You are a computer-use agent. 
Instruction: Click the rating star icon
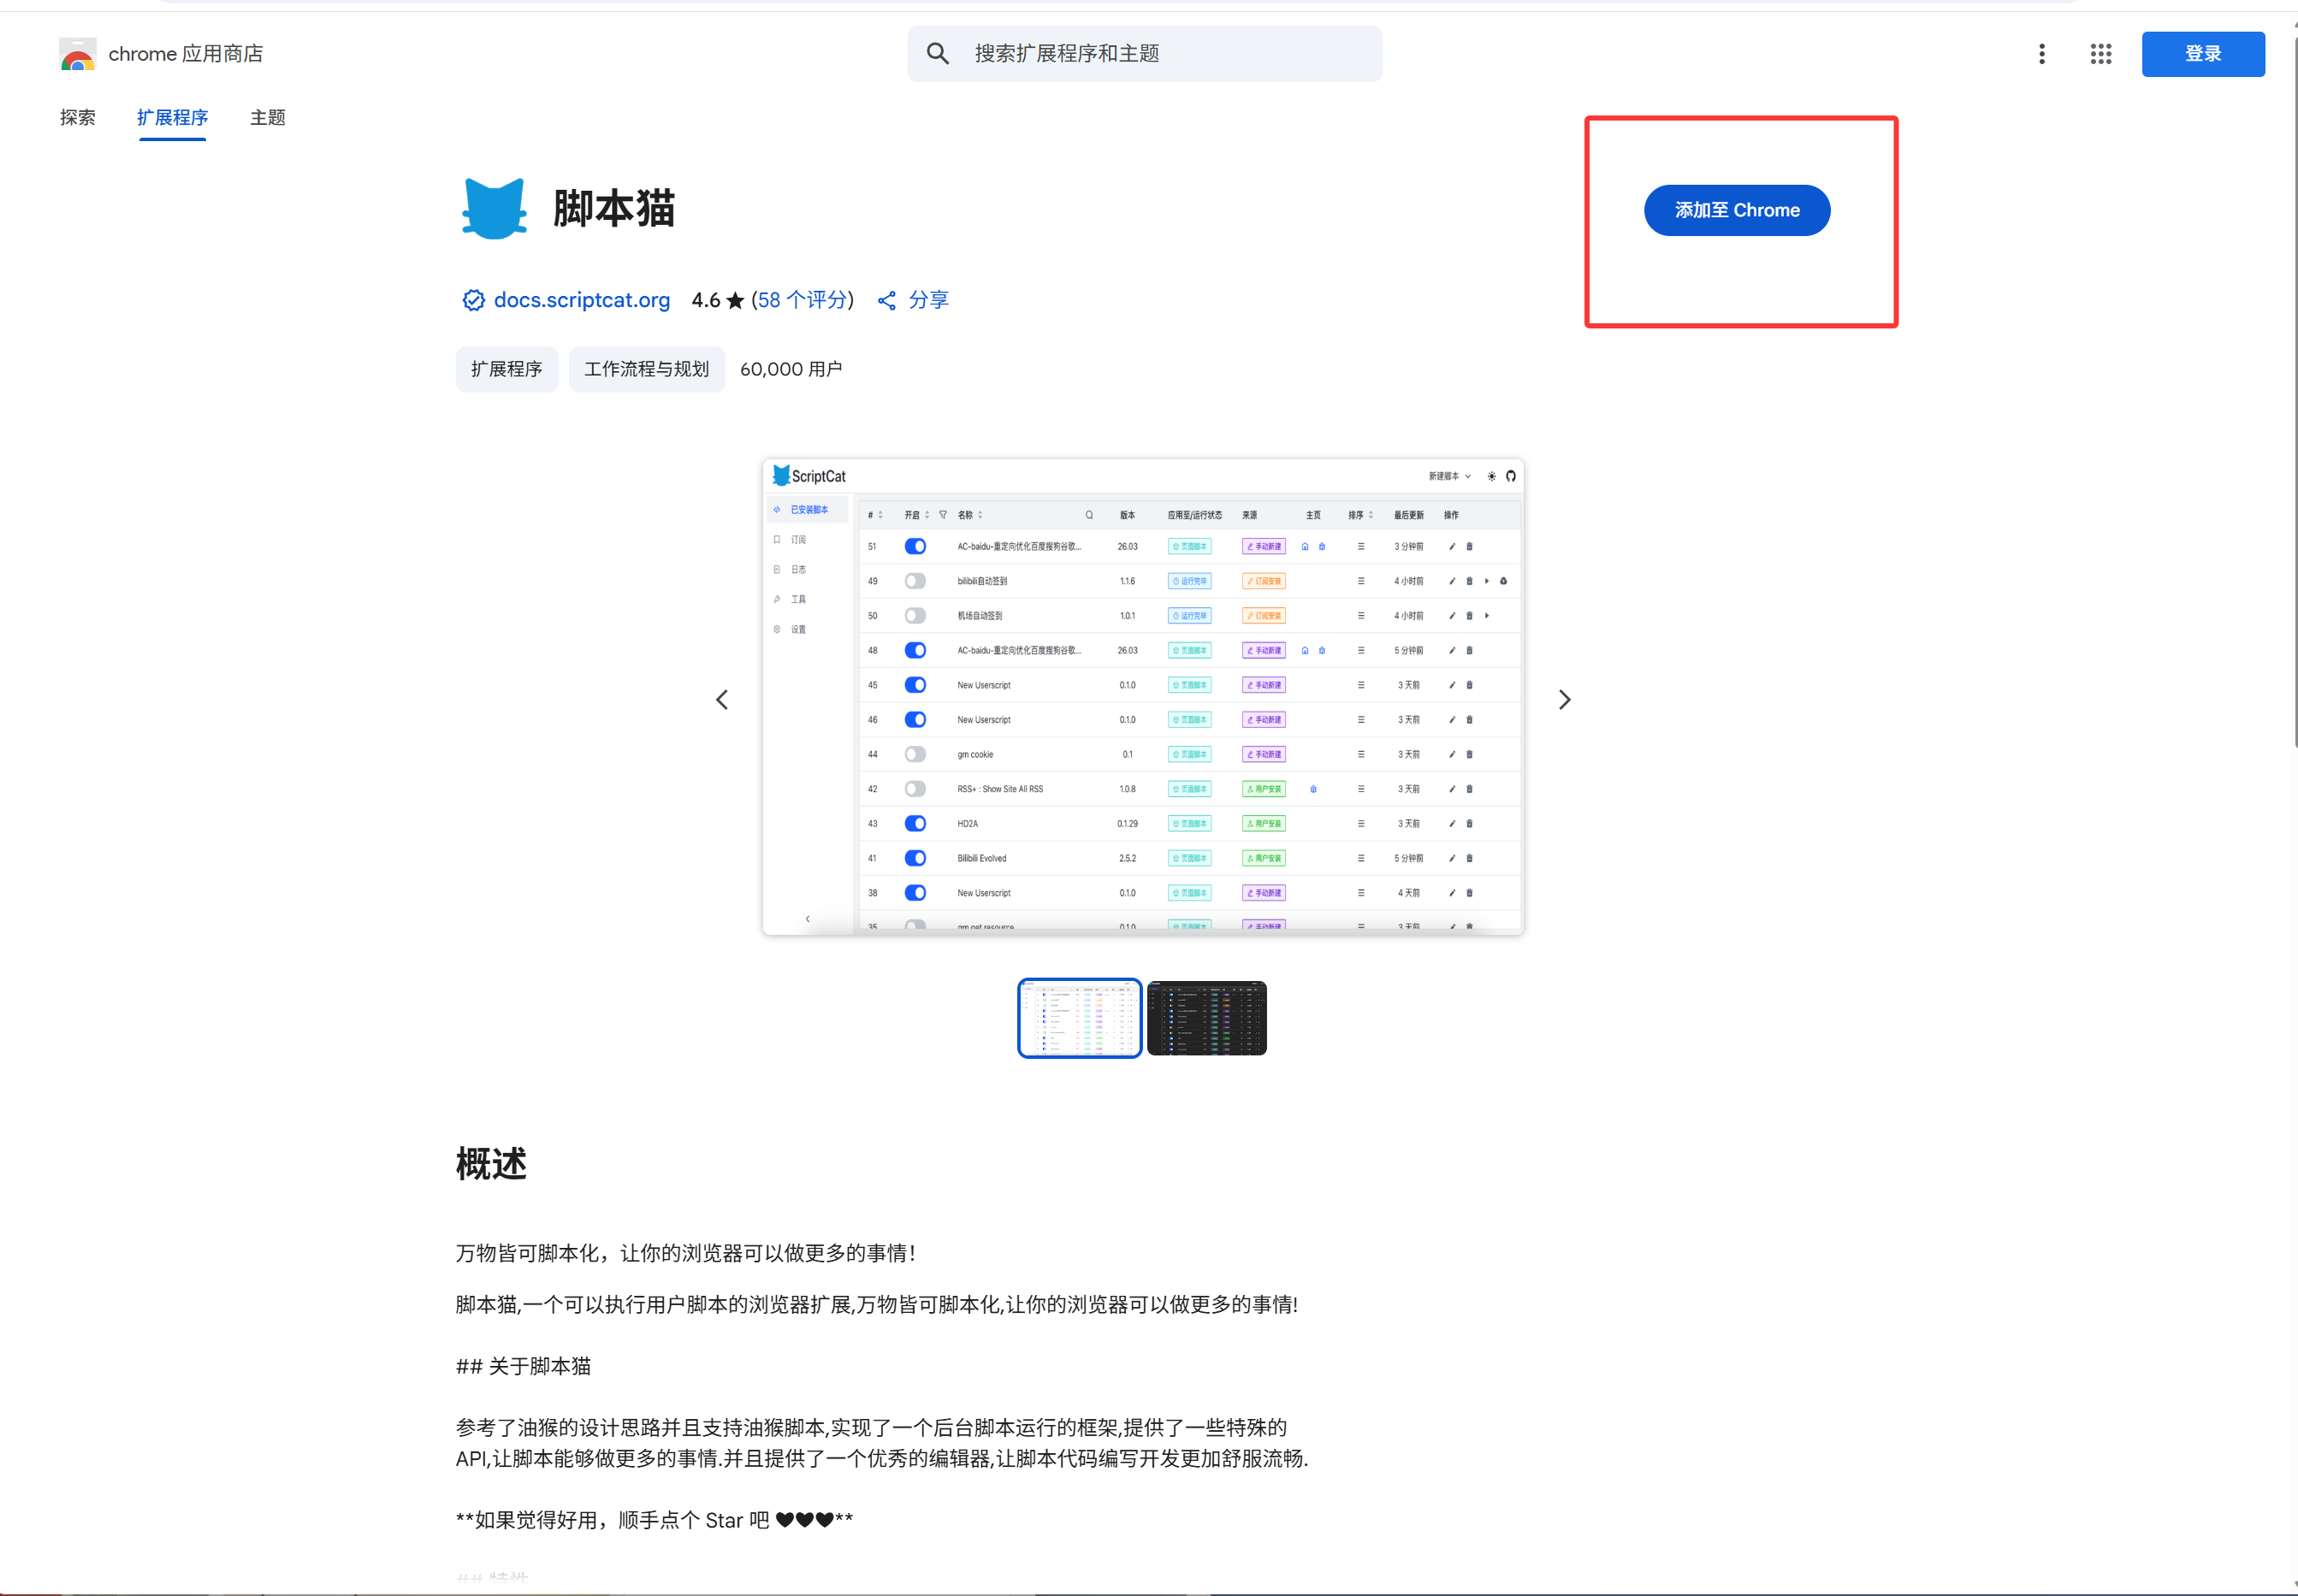point(735,300)
